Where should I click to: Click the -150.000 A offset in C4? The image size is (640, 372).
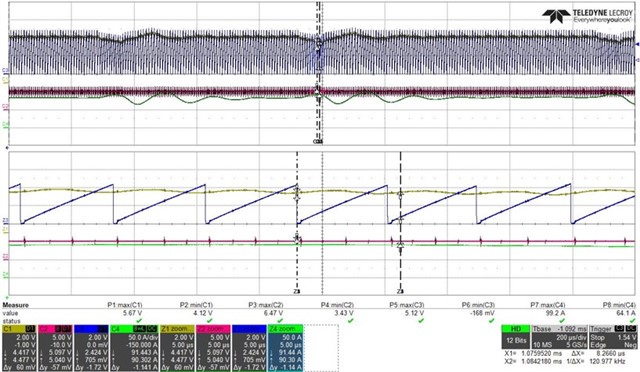pos(141,345)
